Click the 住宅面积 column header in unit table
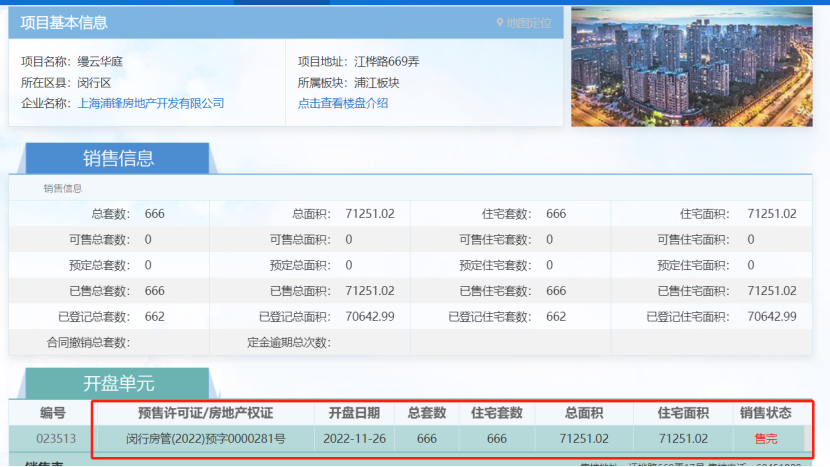The image size is (830, 467). point(684,413)
